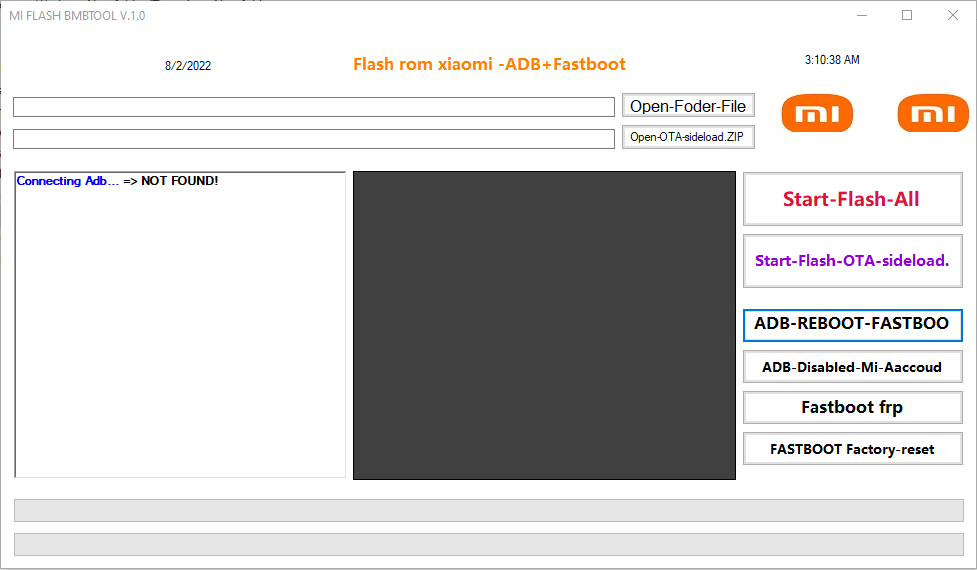Click the Open-OTA-sideload.ZIP button
Image resolution: width=977 pixels, height=570 pixels.
pos(688,137)
